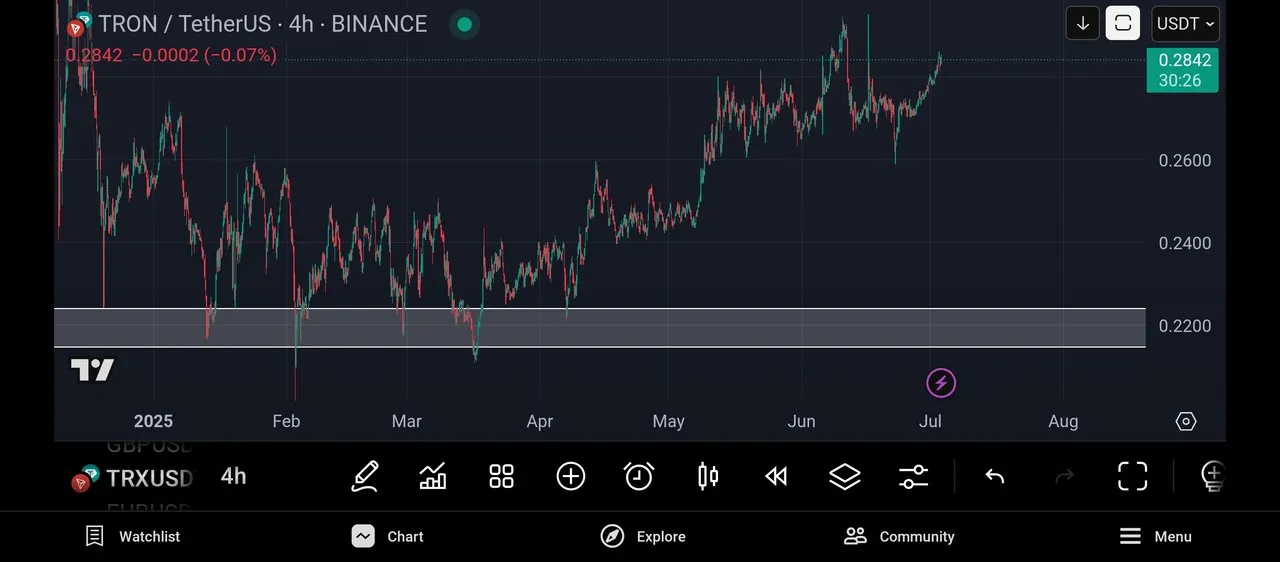
Task: Open time axis settings hexagon icon
Action: pyautogui.click(x=1186, y=421)
